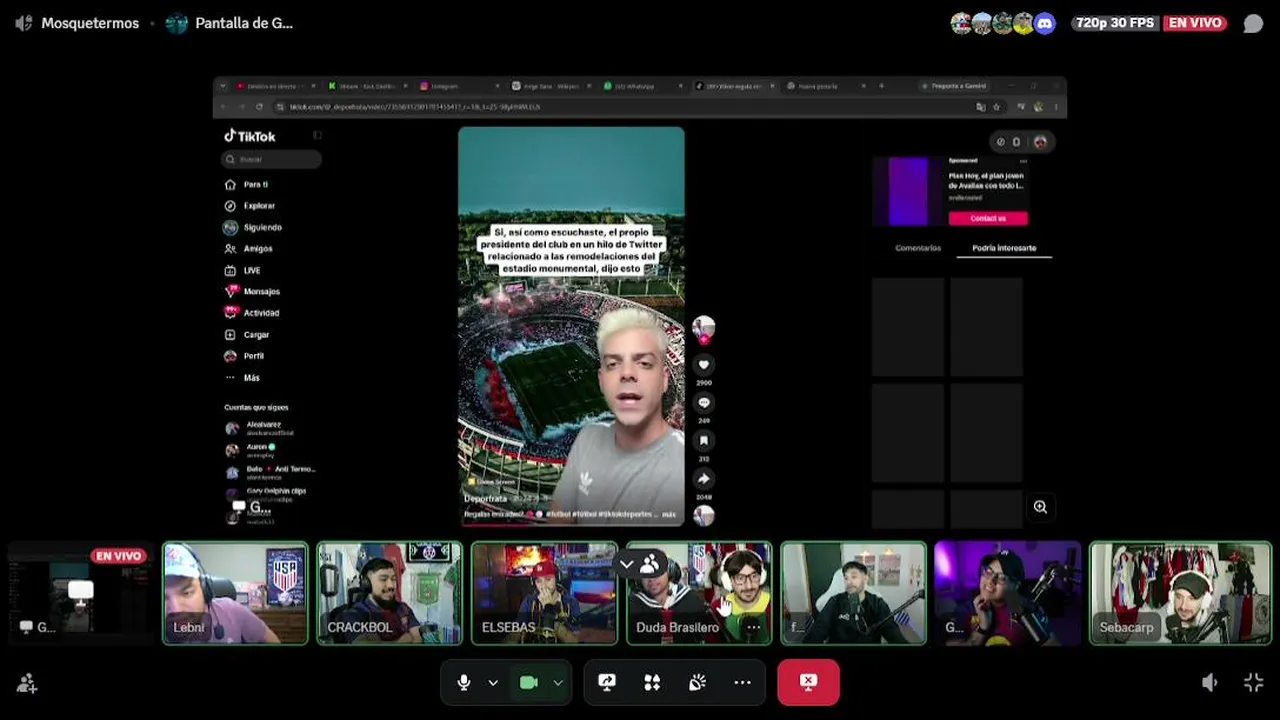
Task: Click the EN VIVO badge in header
Action: point(1196,23)
